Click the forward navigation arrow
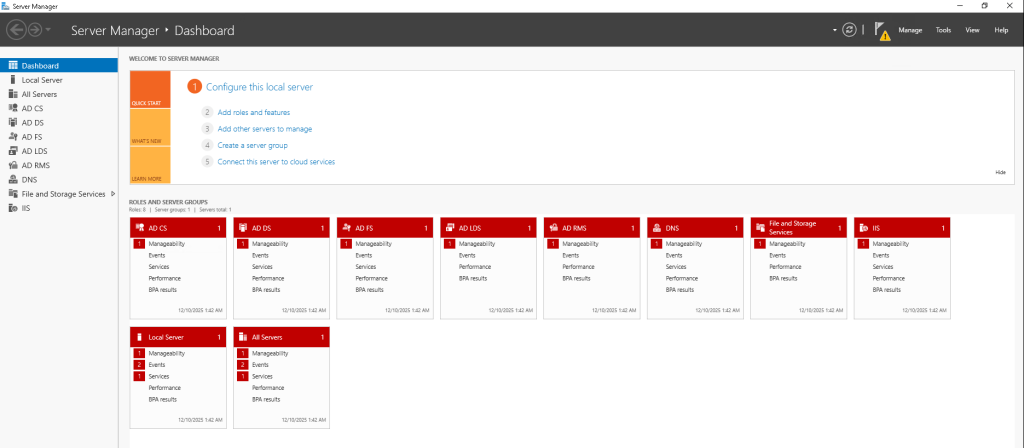Image resolution: width=1024 pixels, height=448 pixels. pos(35,30)
